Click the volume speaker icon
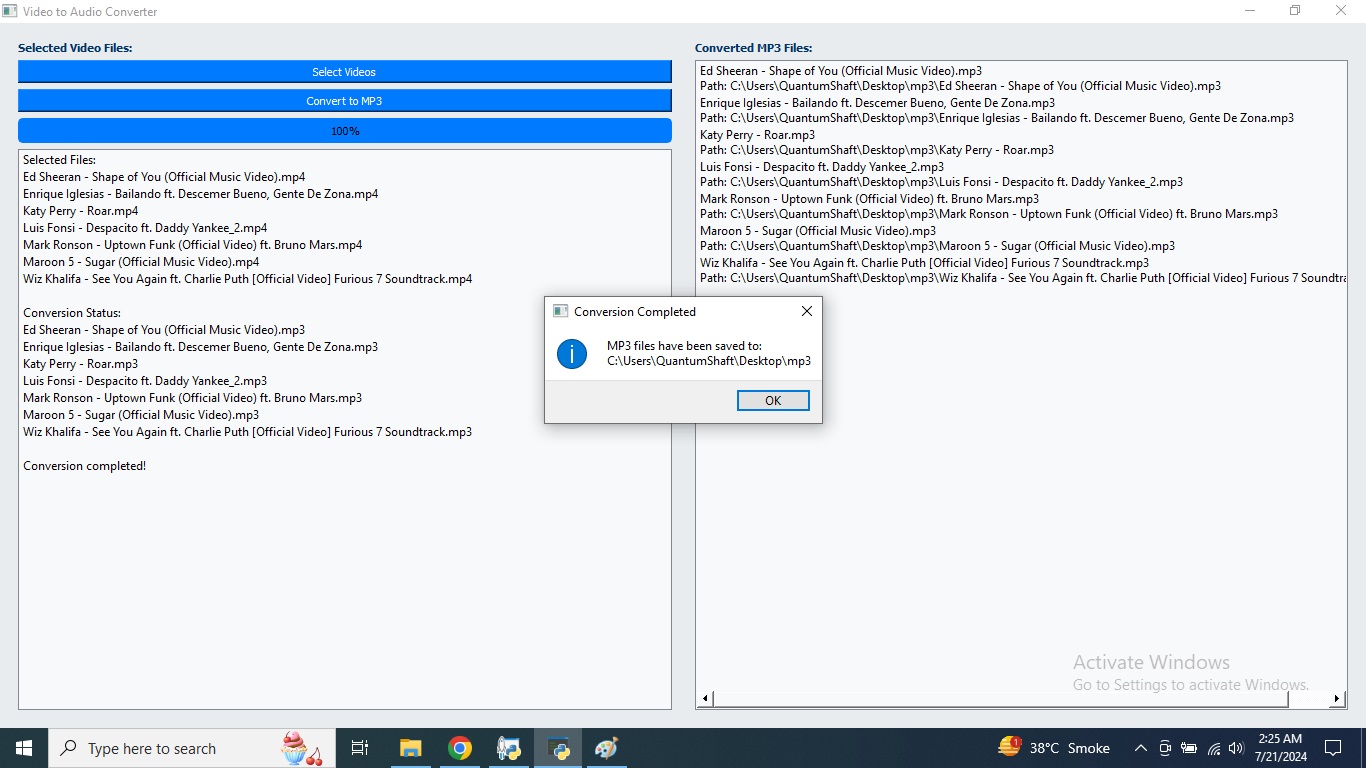The height and width of the screenshot is (768, 1366). pos(1236,748)
